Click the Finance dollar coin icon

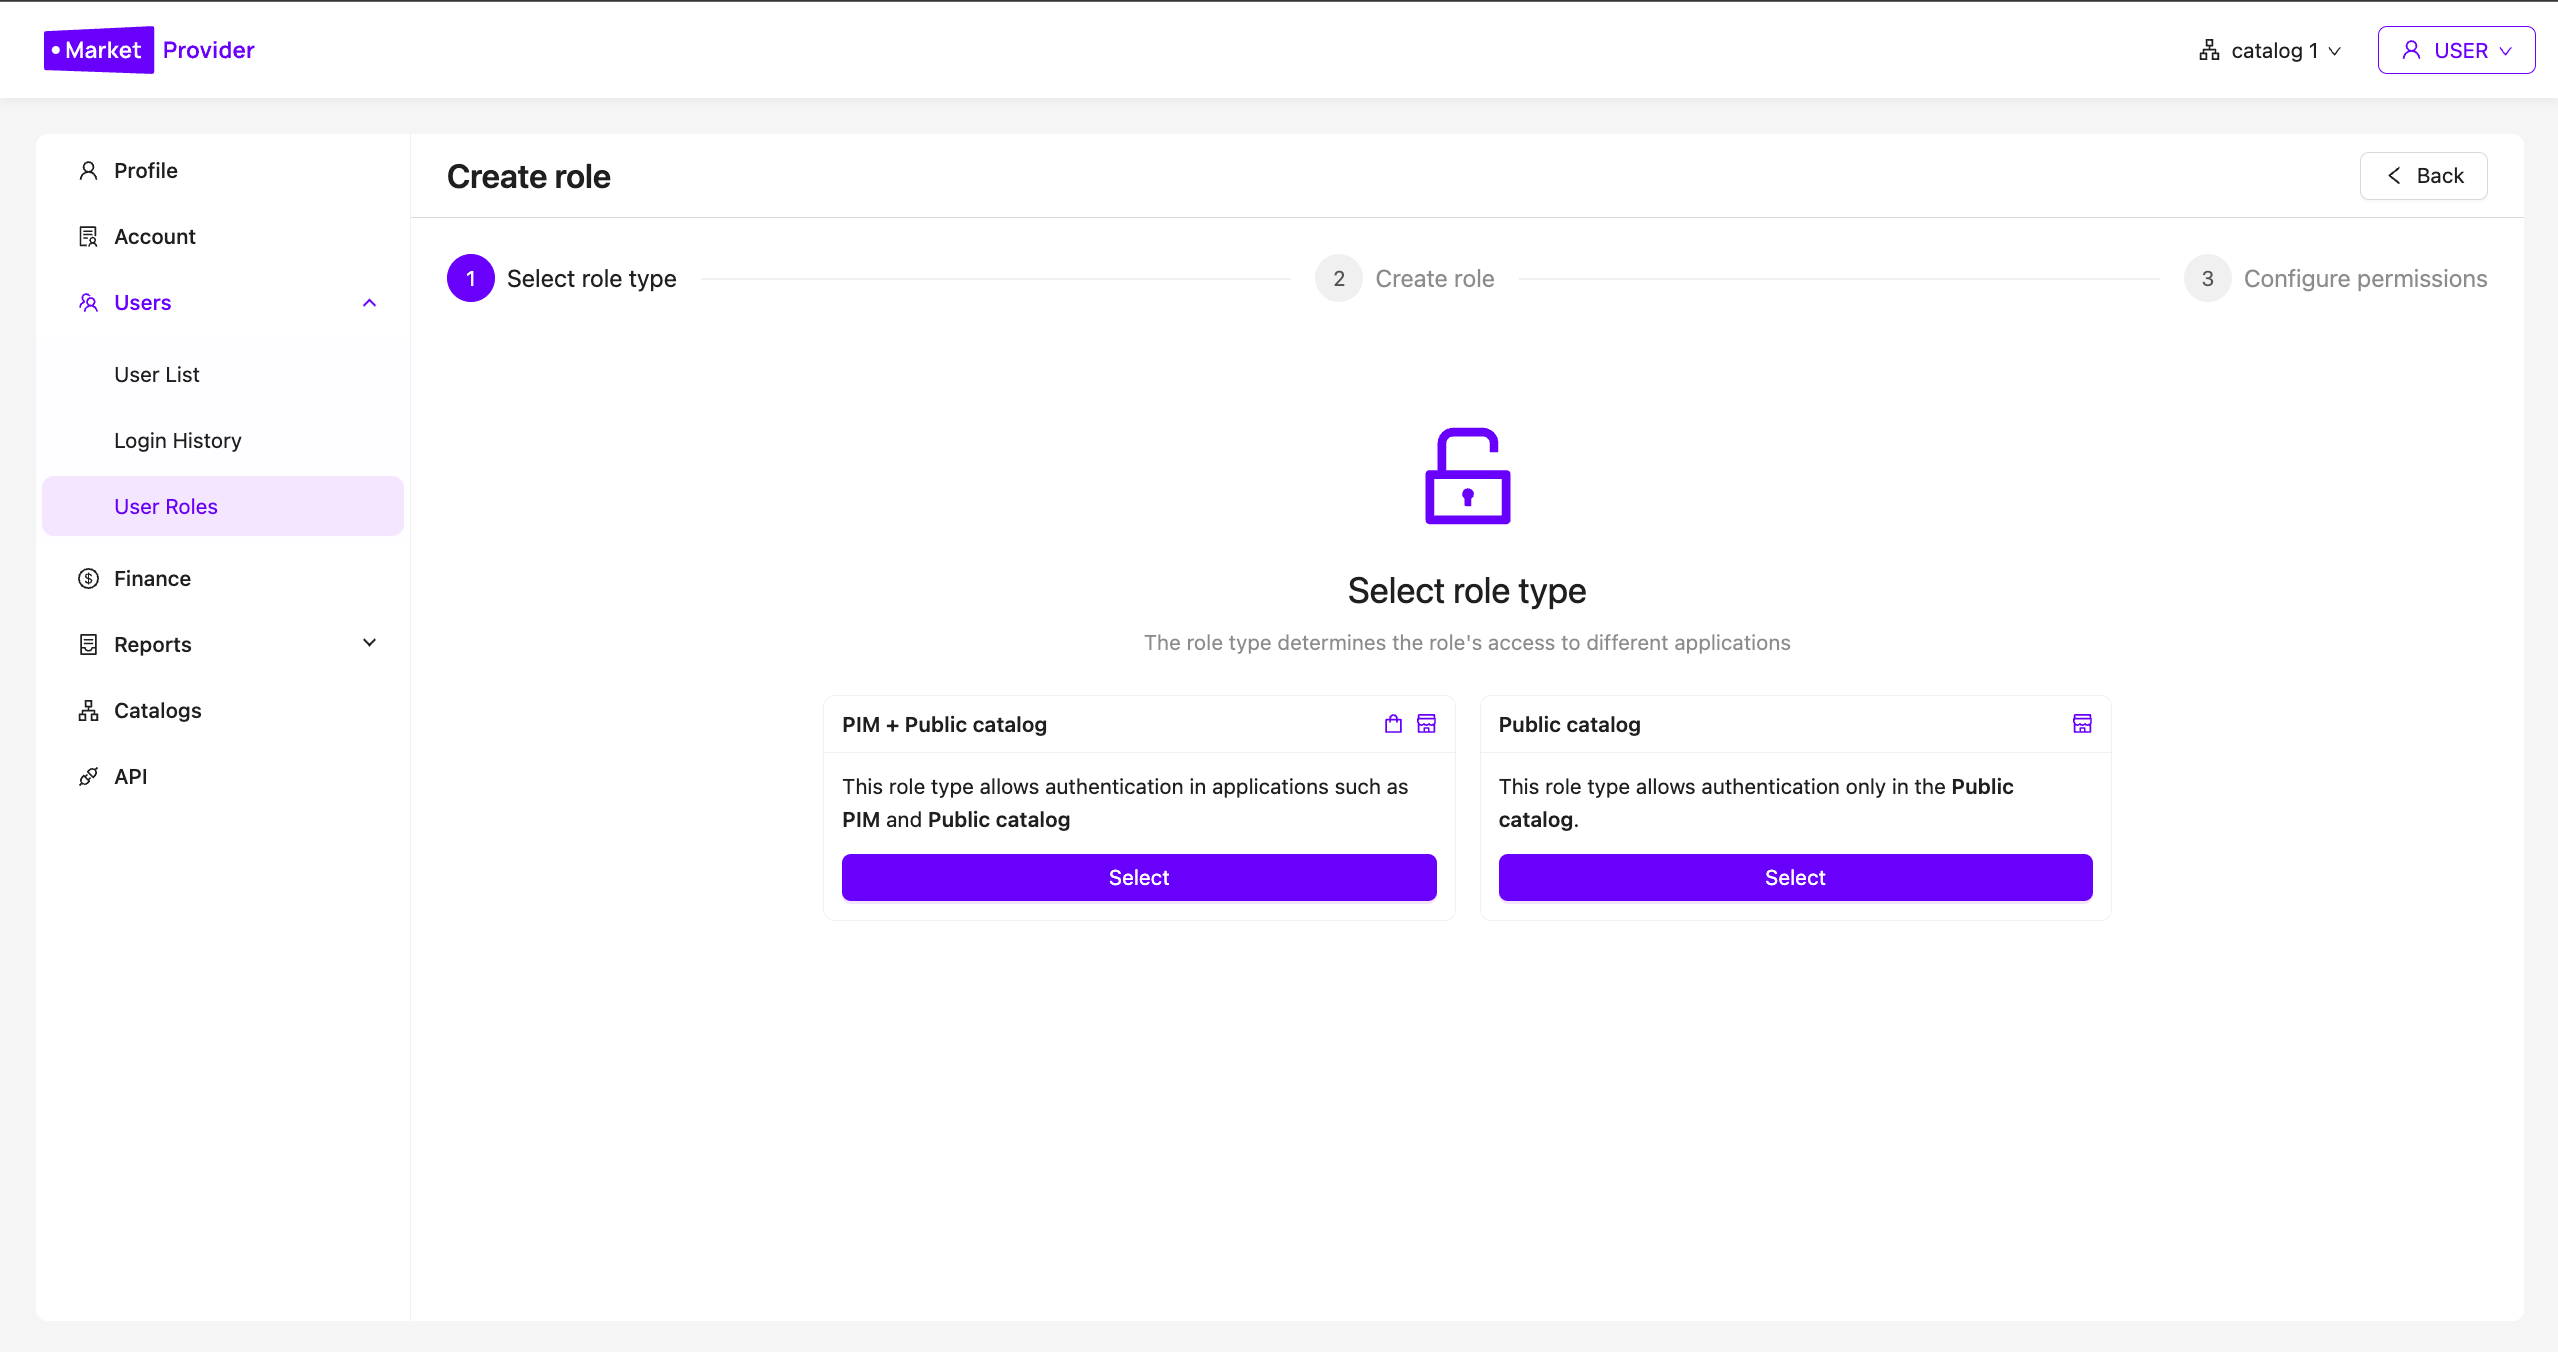pos(88,579)
